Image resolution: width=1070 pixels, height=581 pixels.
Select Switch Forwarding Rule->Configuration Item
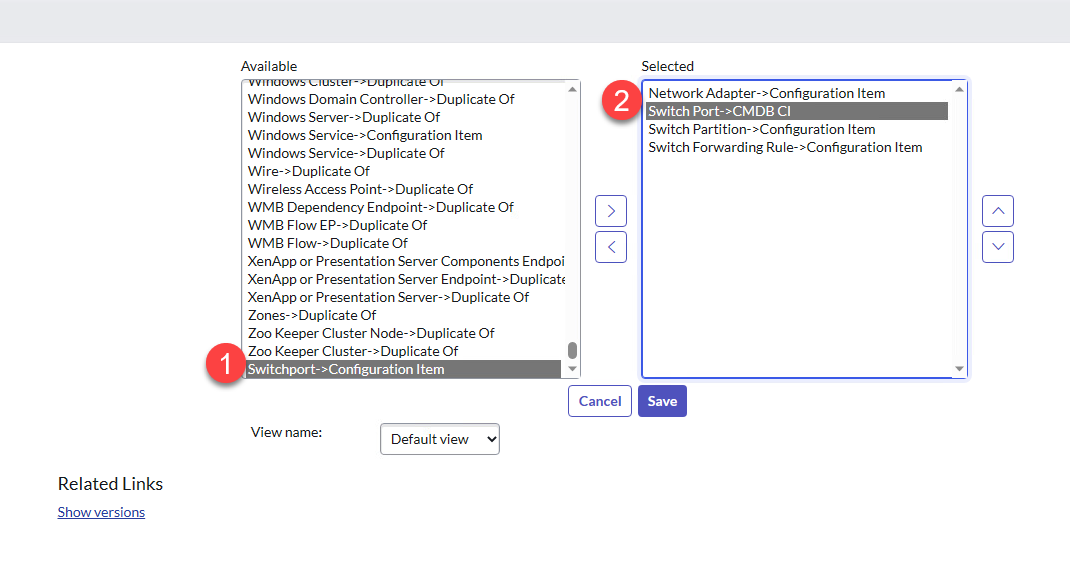(x=797, y=147)
